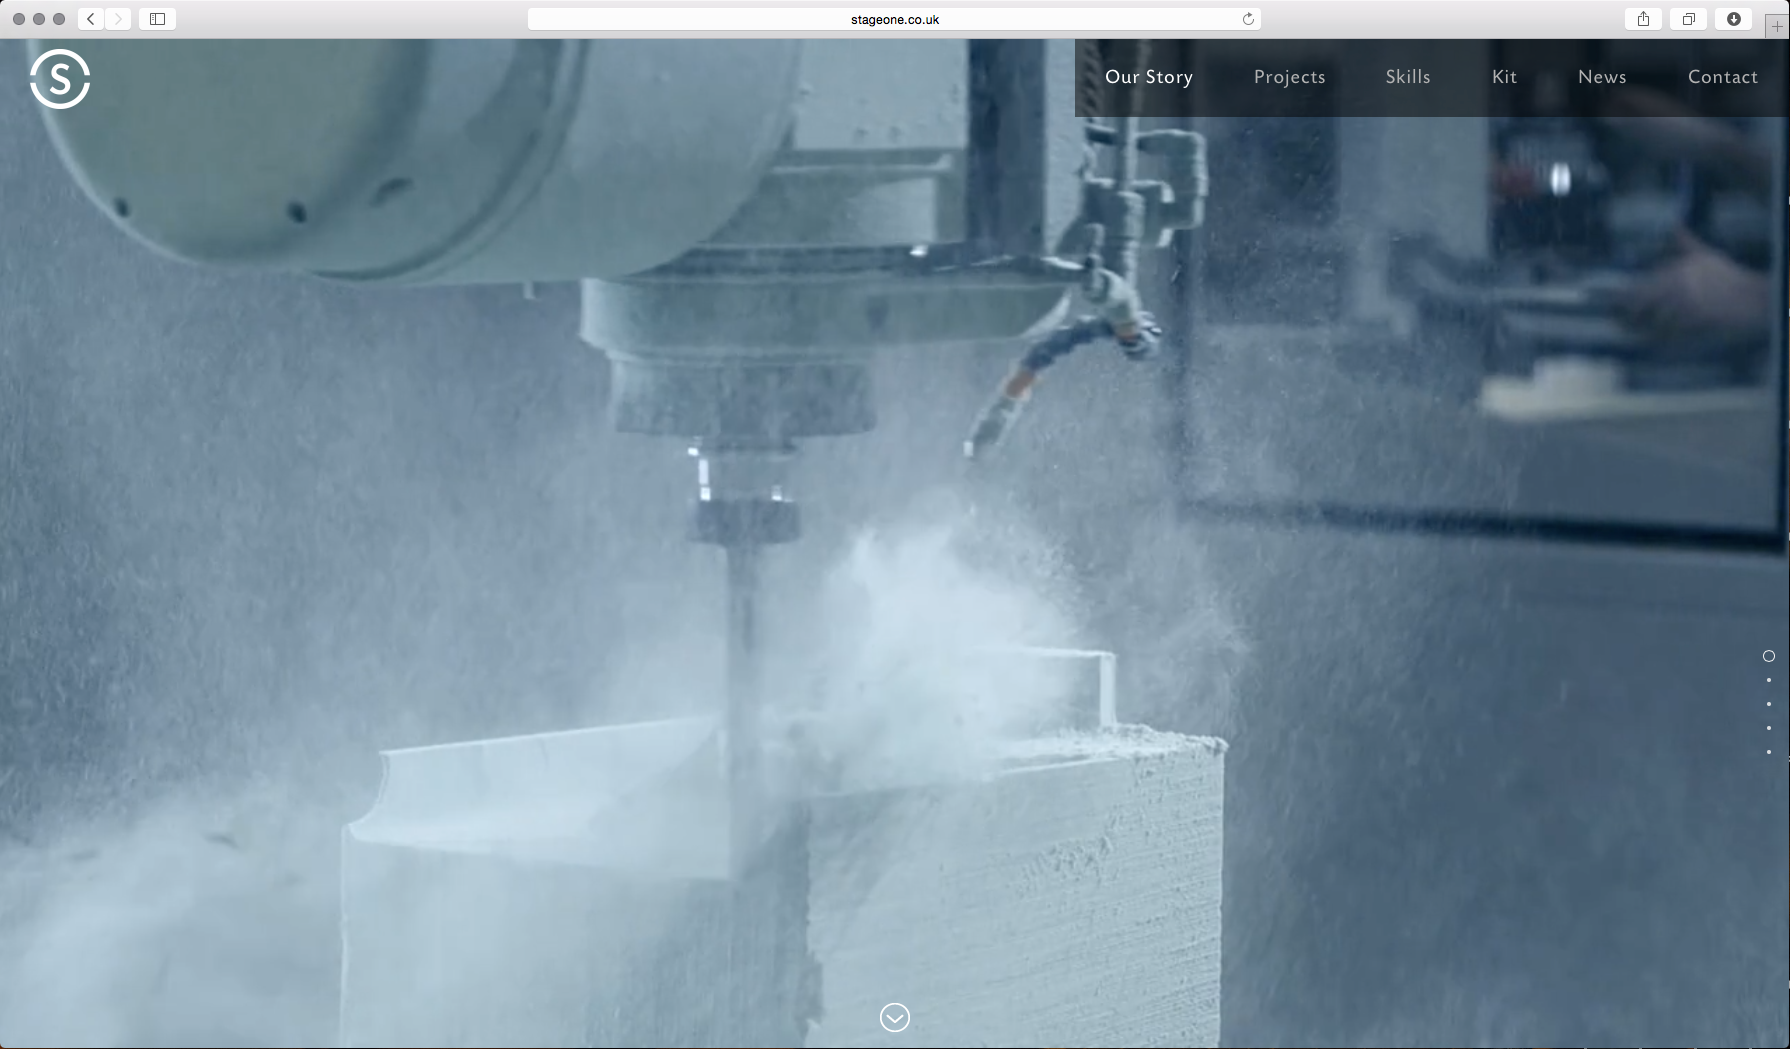
Task: Select the third slide indicator dot
Action: point(1769,704)
